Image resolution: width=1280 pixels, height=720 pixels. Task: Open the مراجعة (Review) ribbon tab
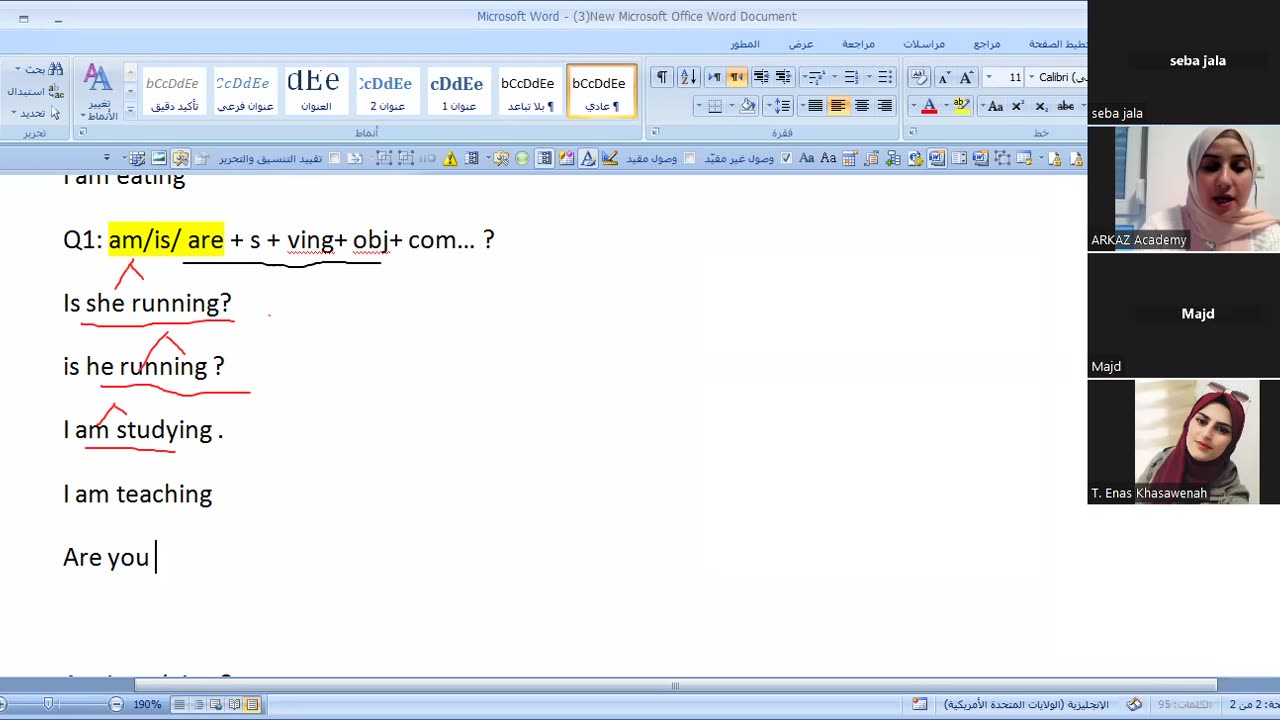(858, 44)
